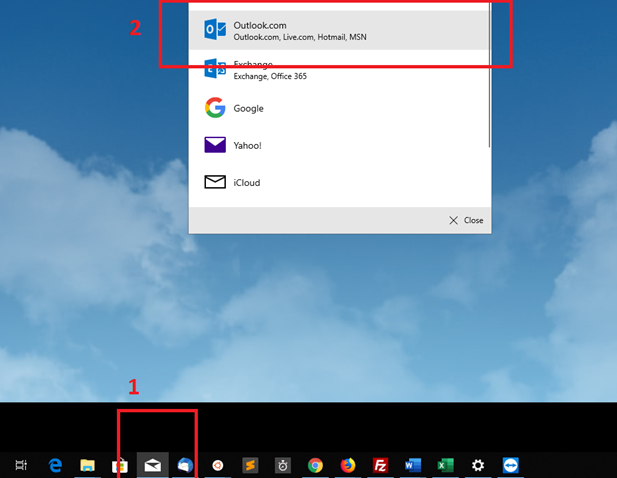Launch Sublime Text from the taskbar
The image size is (617, 478).
point(250,465)
